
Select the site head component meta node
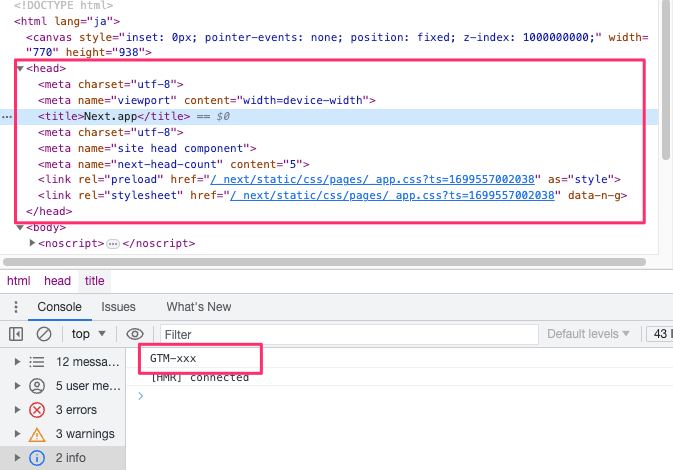(x=147, y=149)
